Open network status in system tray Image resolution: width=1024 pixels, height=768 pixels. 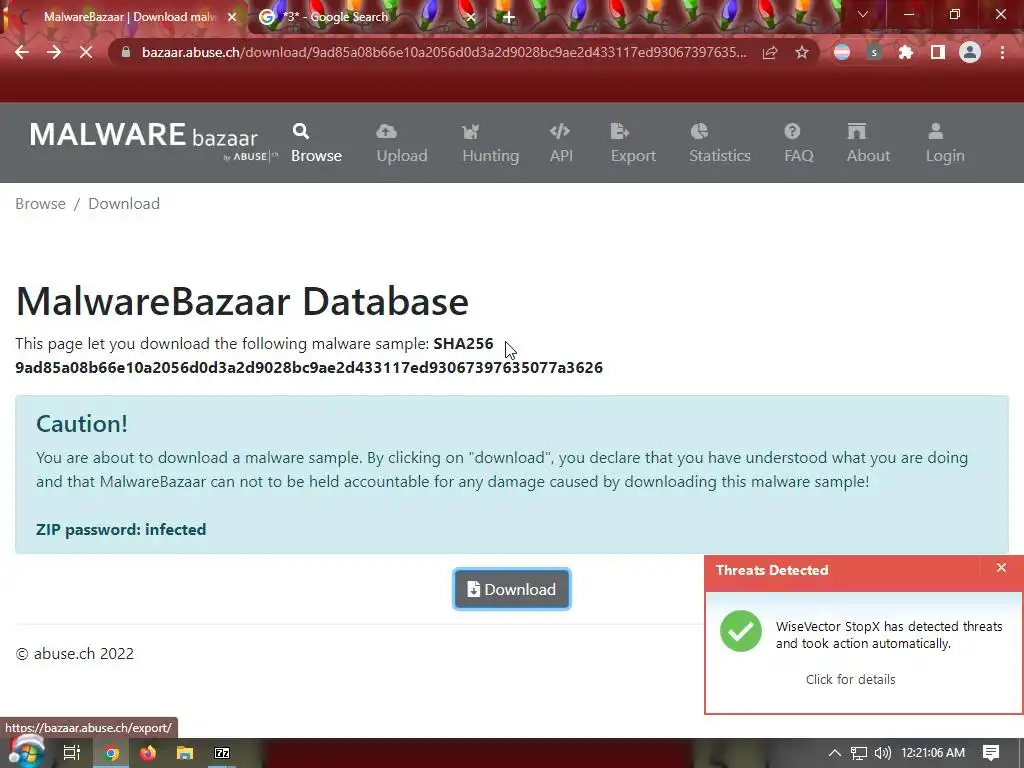click(859, 753)
